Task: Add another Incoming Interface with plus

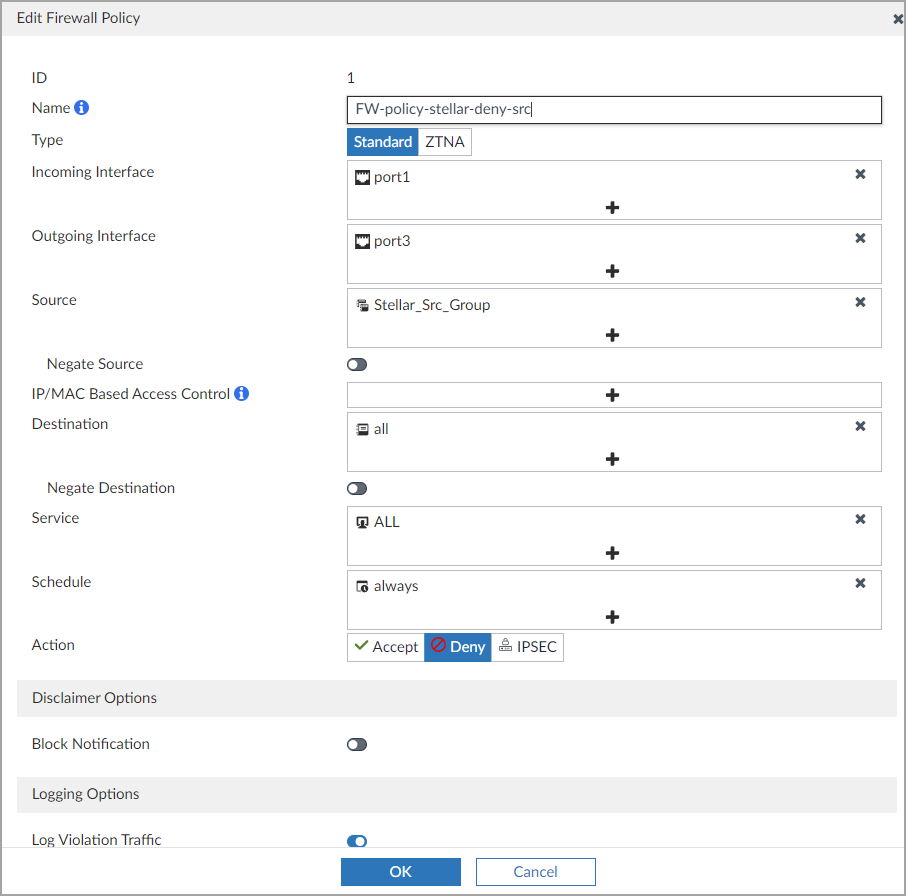Action: click(613, 207)
